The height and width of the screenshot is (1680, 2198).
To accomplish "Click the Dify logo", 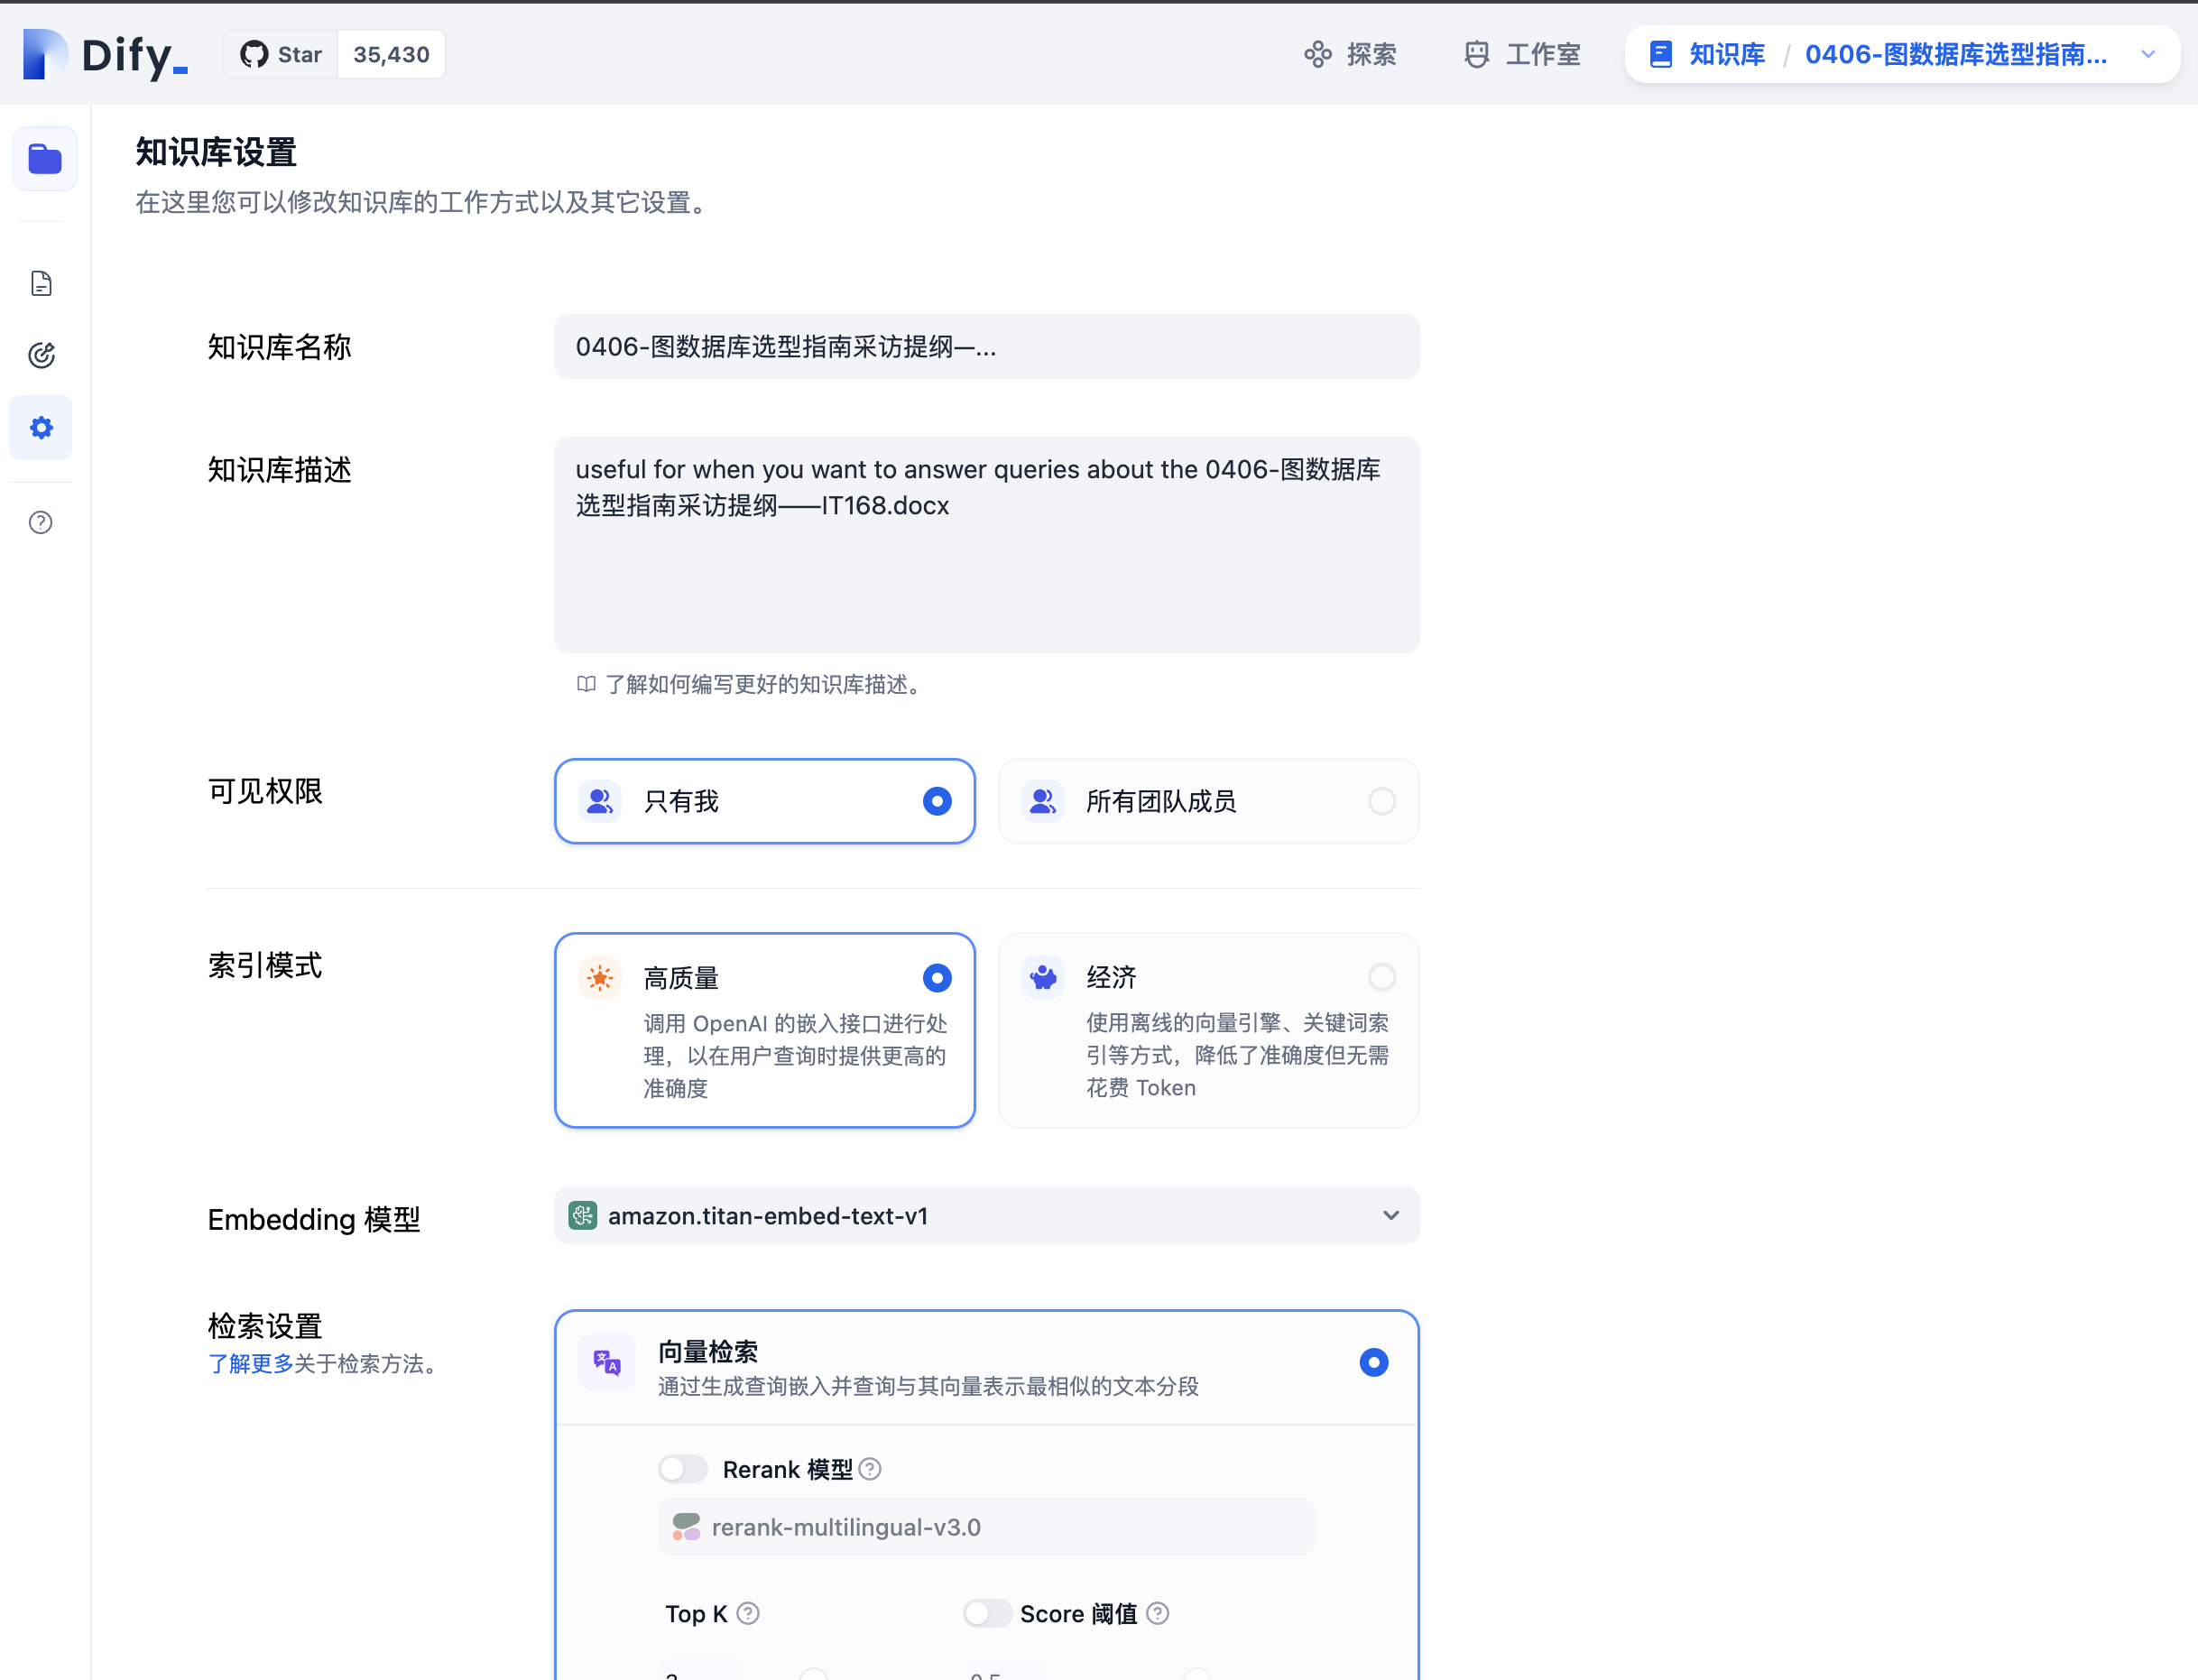I will click(x=105, y=55).
